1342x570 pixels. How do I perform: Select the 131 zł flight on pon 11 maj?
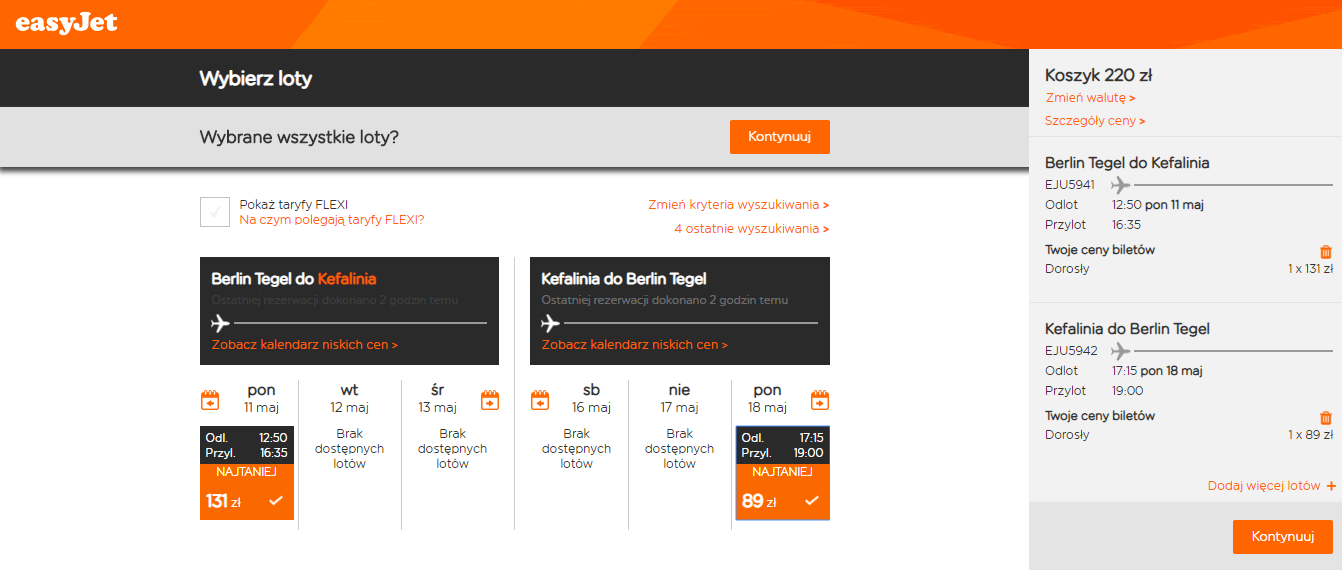click(x=247, y=473)
